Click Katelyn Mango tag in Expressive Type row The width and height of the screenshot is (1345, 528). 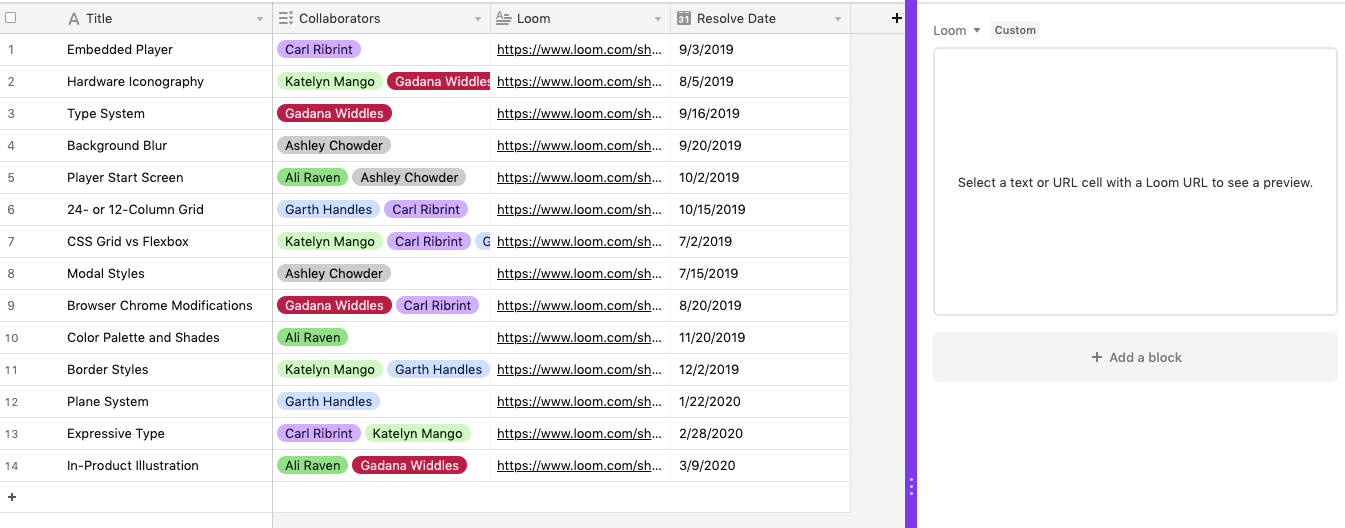coord(417,433)
